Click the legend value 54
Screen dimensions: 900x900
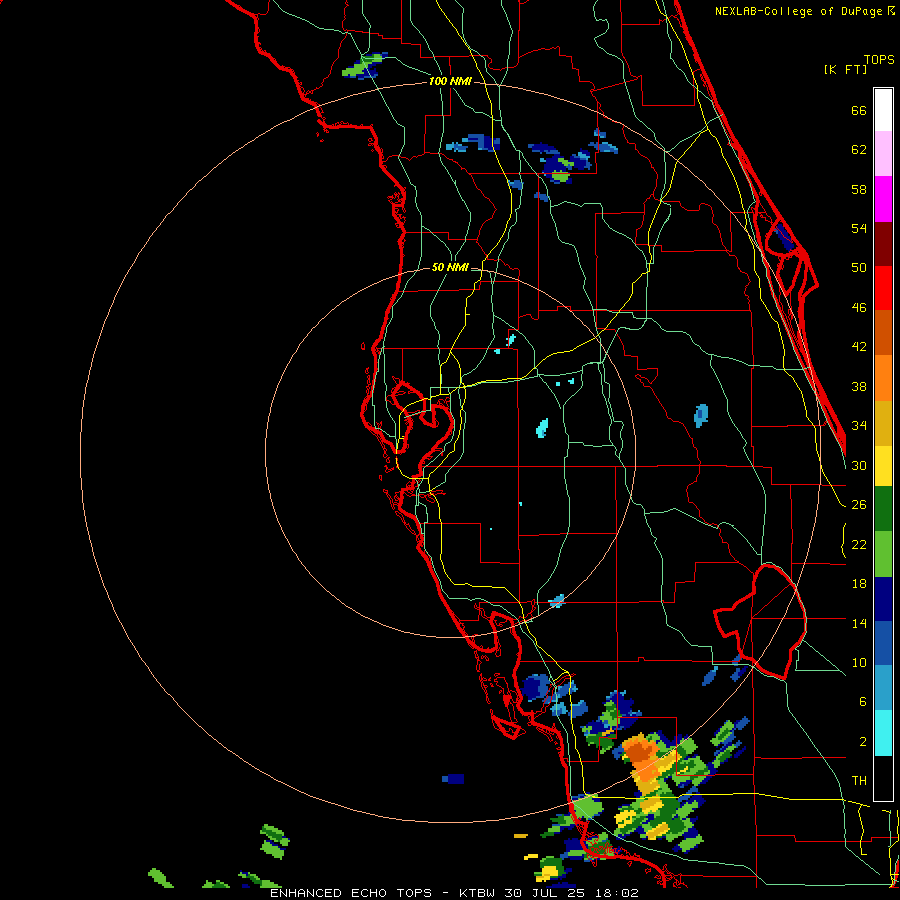click(859, 228)
